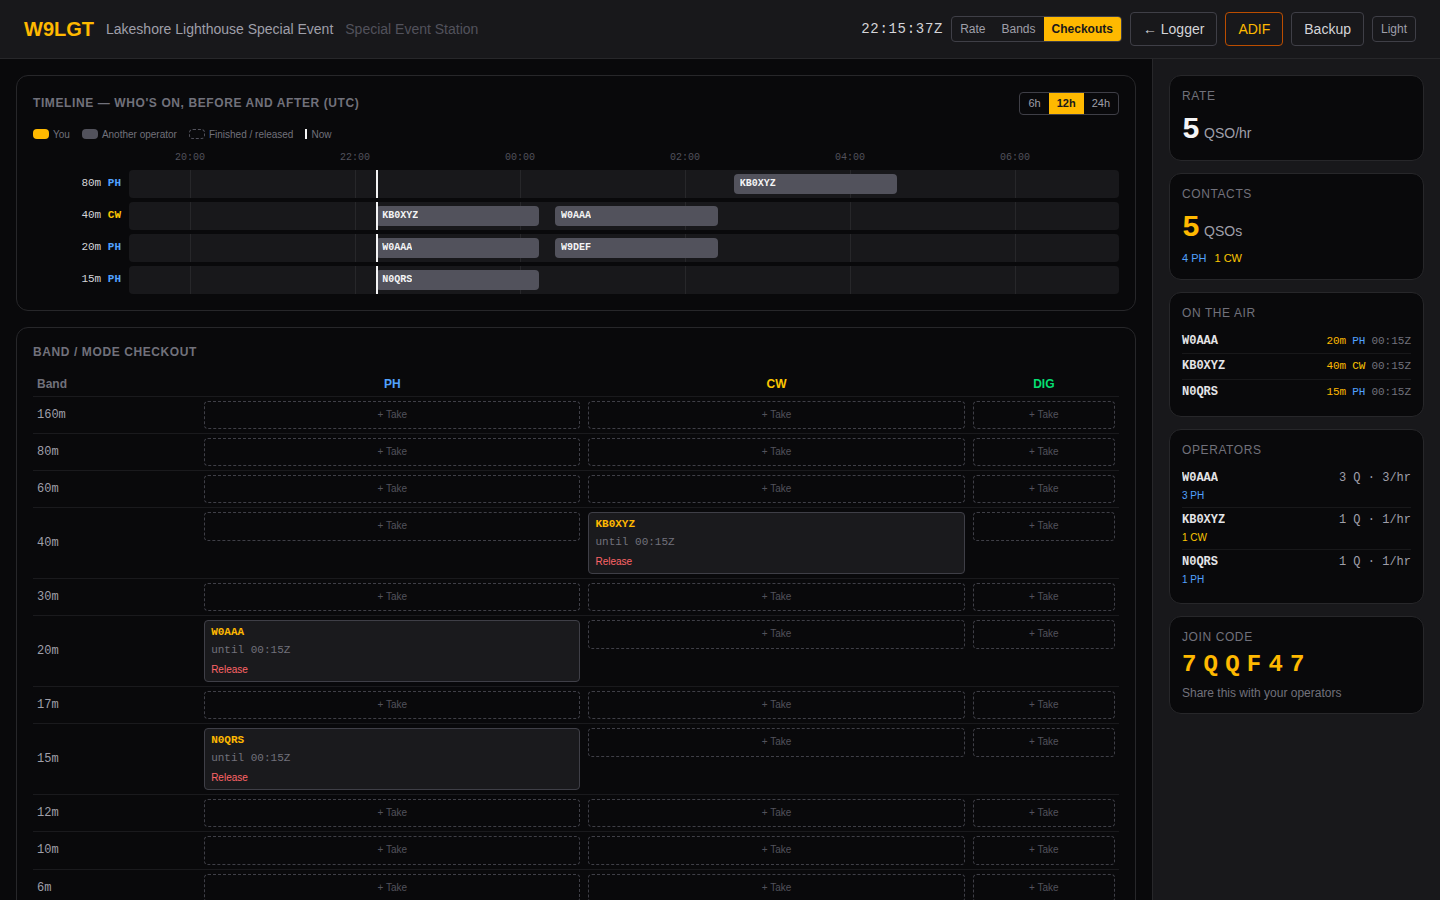Screen dimensions: 1440x900
Task: Take the 60m CW slot
Action: pos(776,489)
